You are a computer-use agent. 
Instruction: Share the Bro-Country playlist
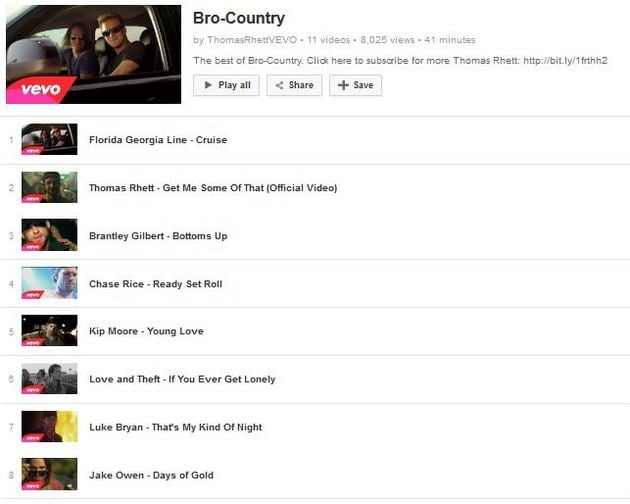[294, 85]
